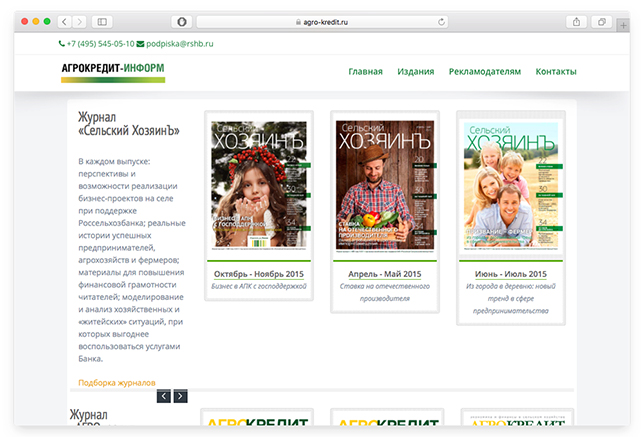Click the phone icon in the header
Viewport: 644px width, 437px height.
coord(62,44)
